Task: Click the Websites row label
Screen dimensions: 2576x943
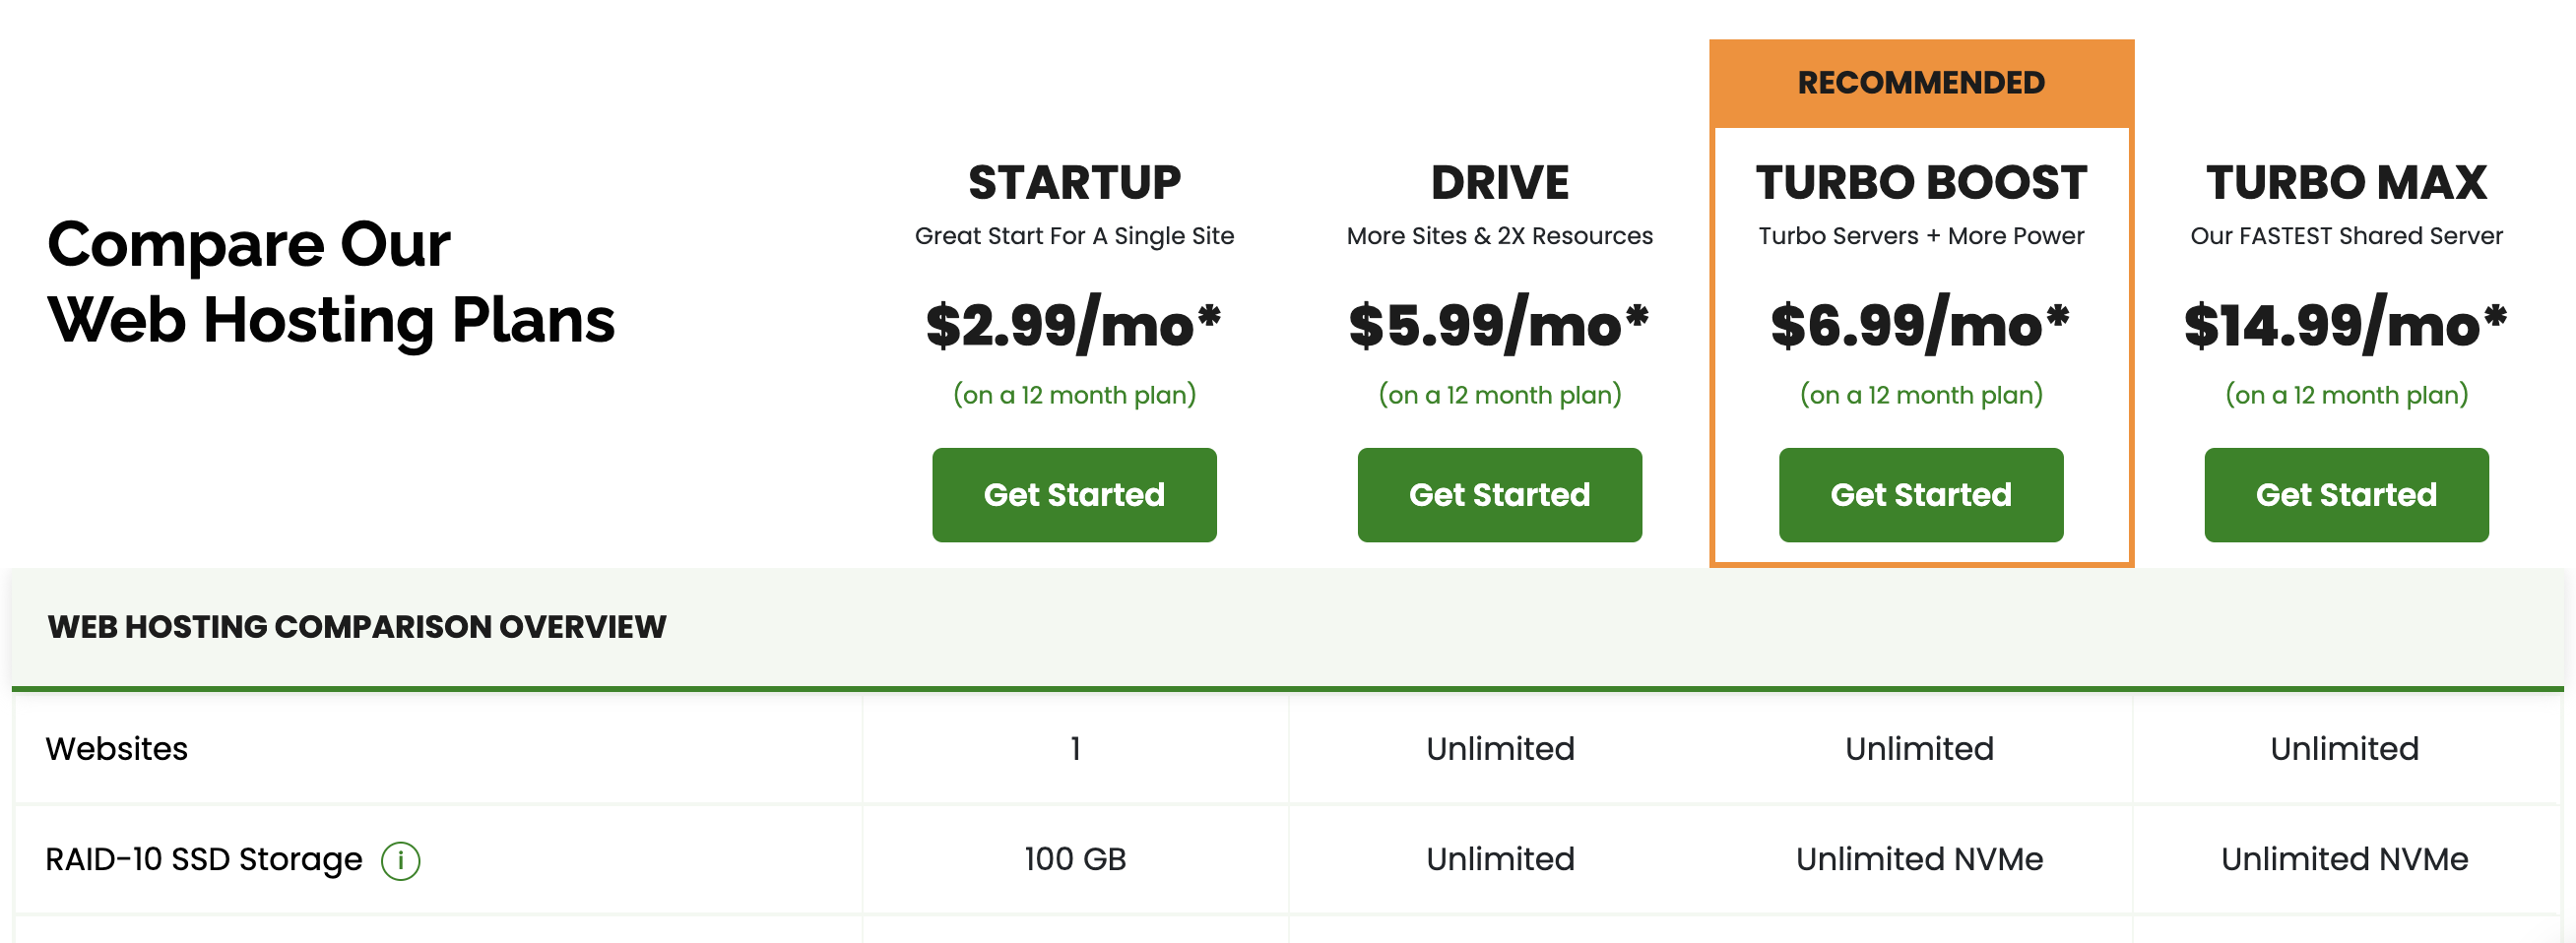Action: [117, 749]
